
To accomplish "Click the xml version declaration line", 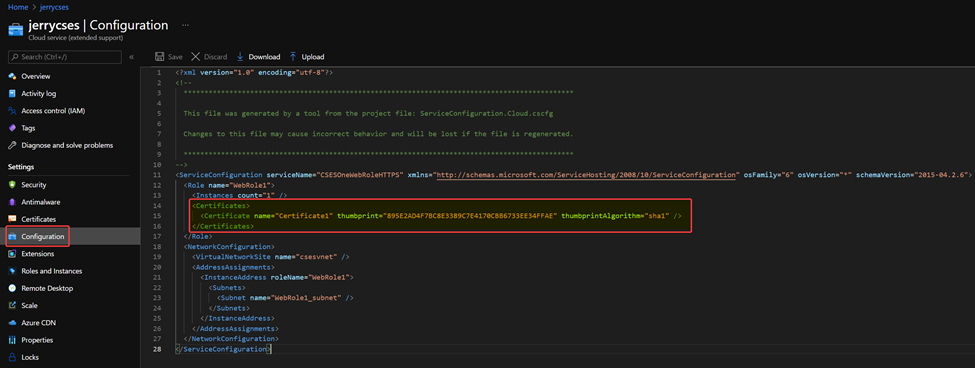I will click(254, 73).
